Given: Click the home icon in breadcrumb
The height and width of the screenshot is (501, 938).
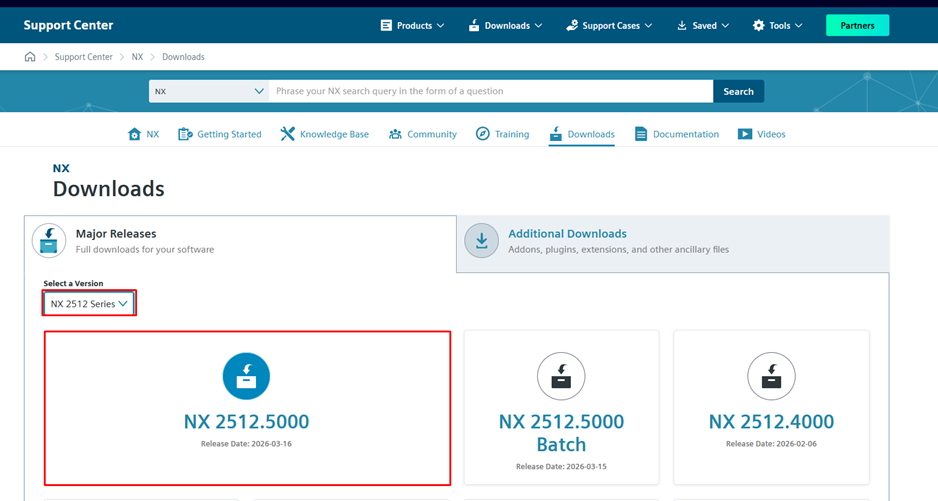Looking at the screenshot, I should click(x=30, y=57).
